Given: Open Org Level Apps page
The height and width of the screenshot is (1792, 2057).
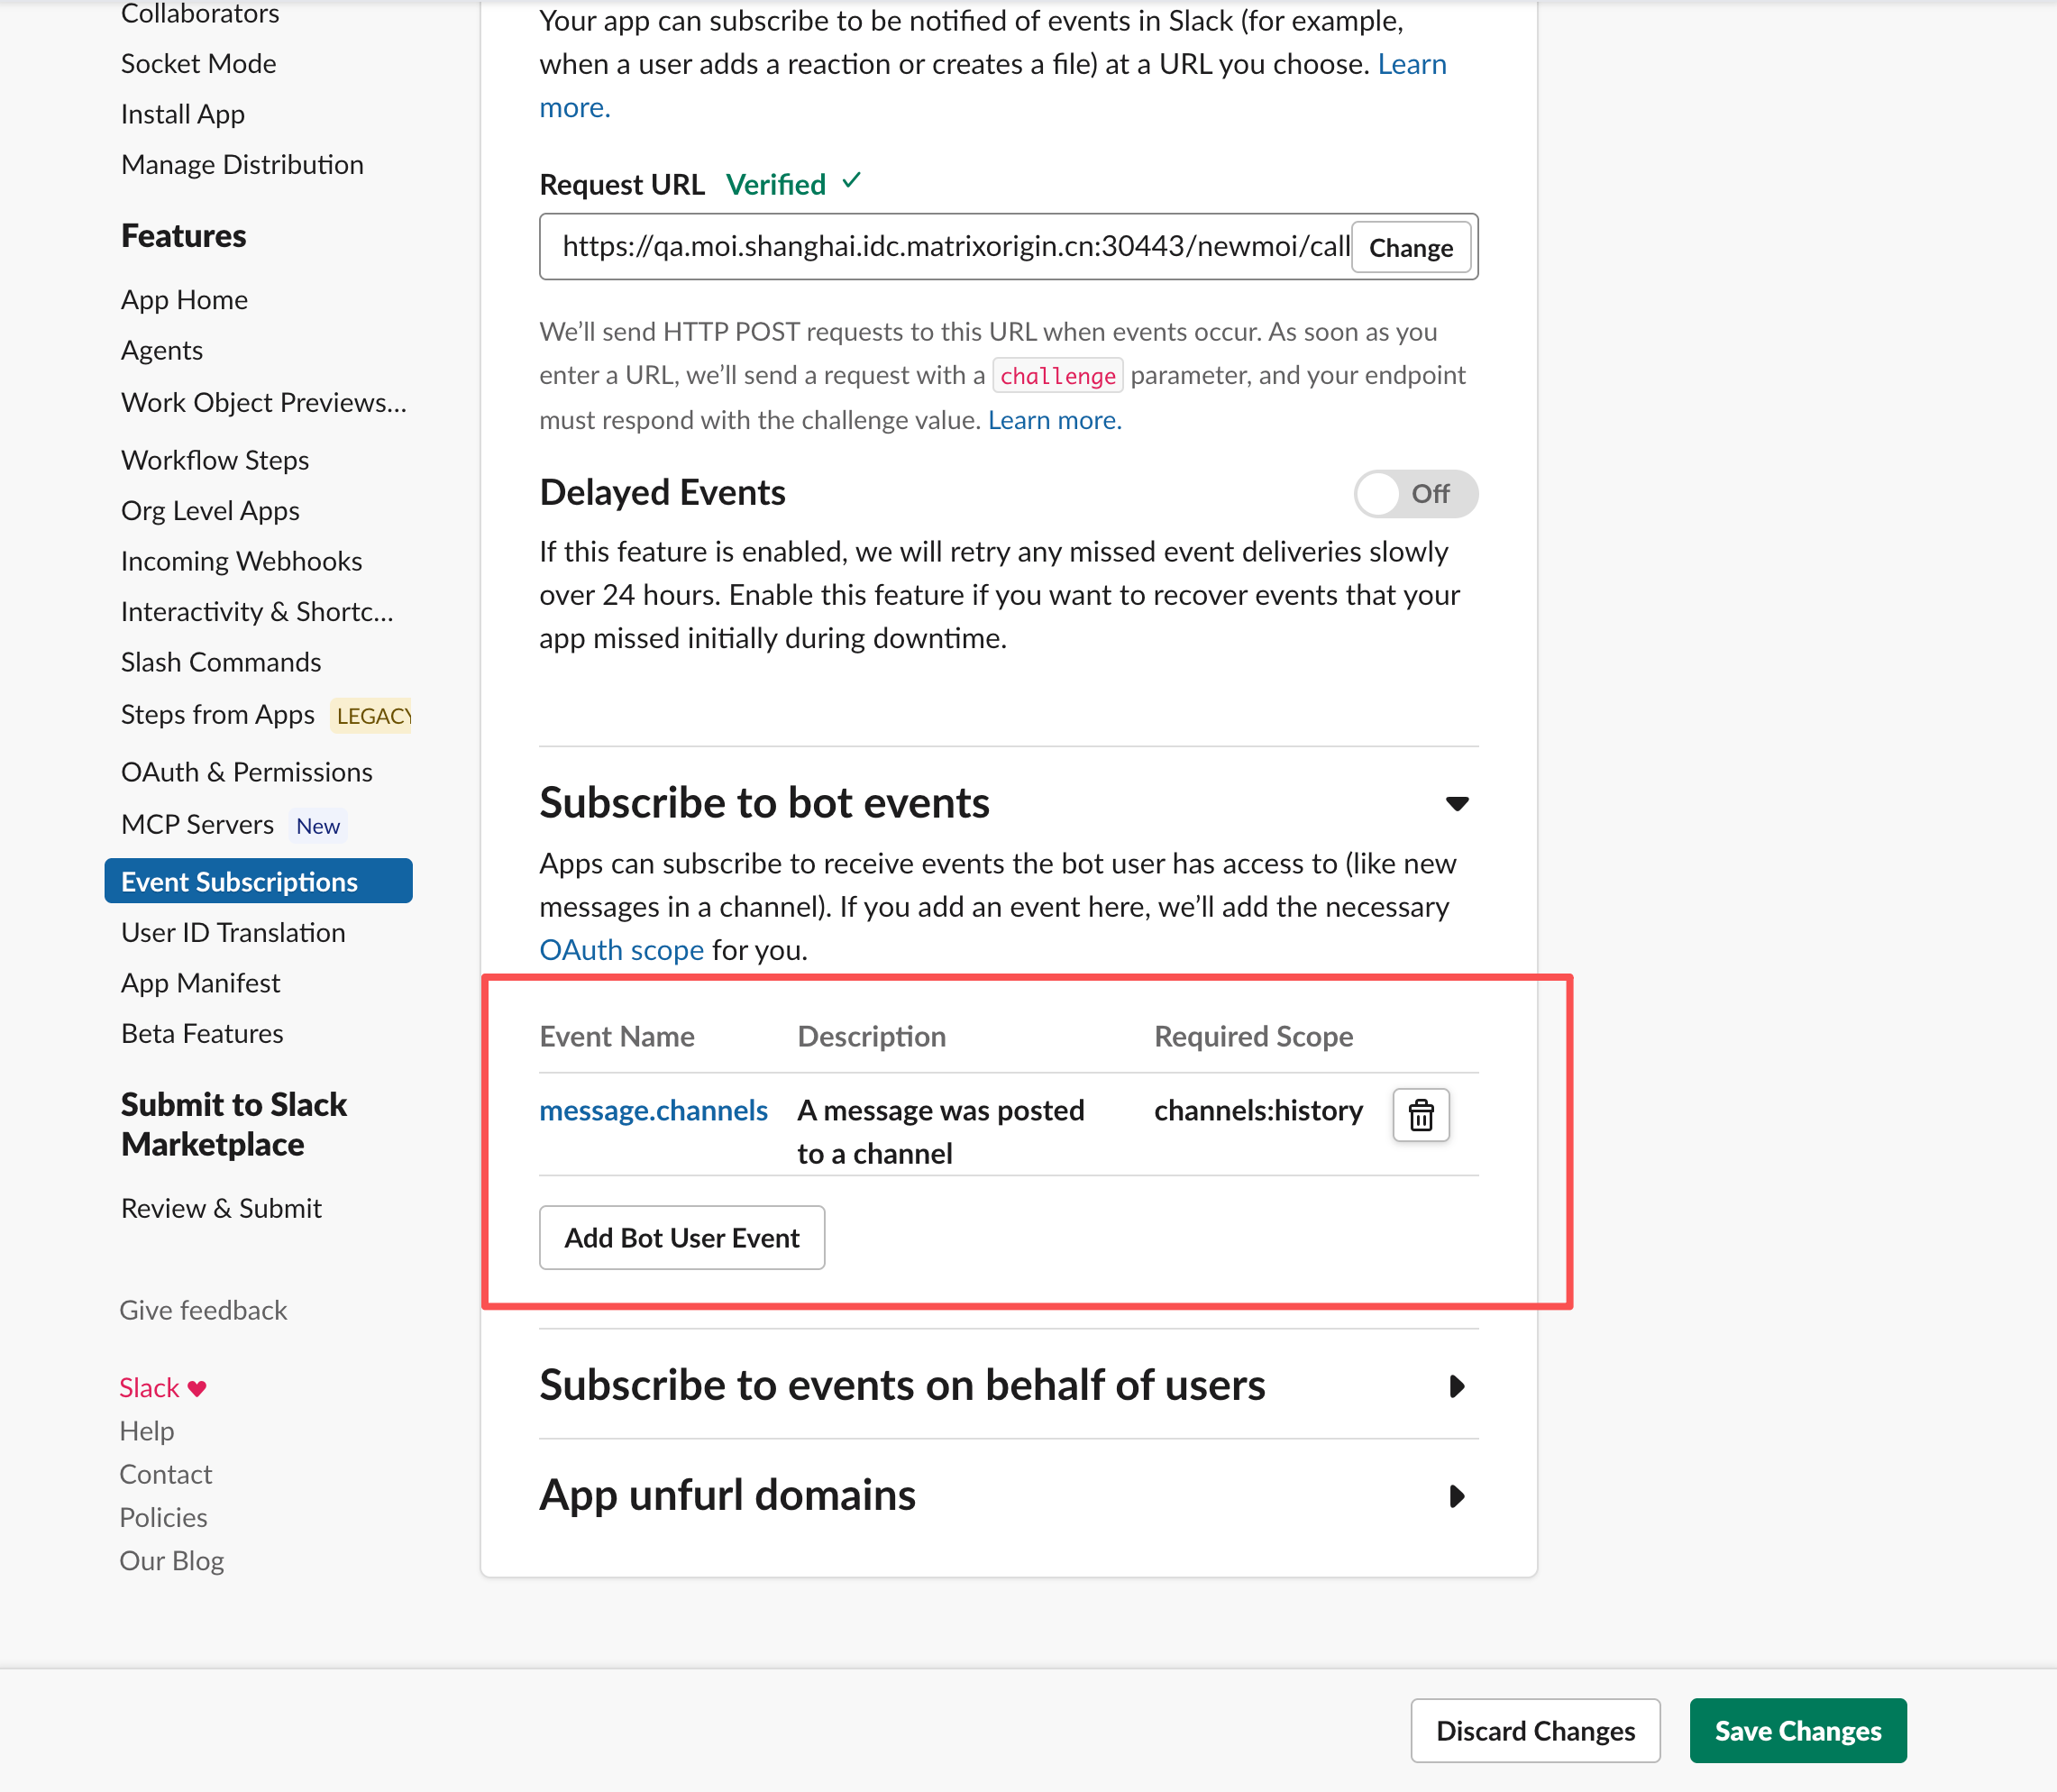Looking at the screenshot, I should [210, 510].
